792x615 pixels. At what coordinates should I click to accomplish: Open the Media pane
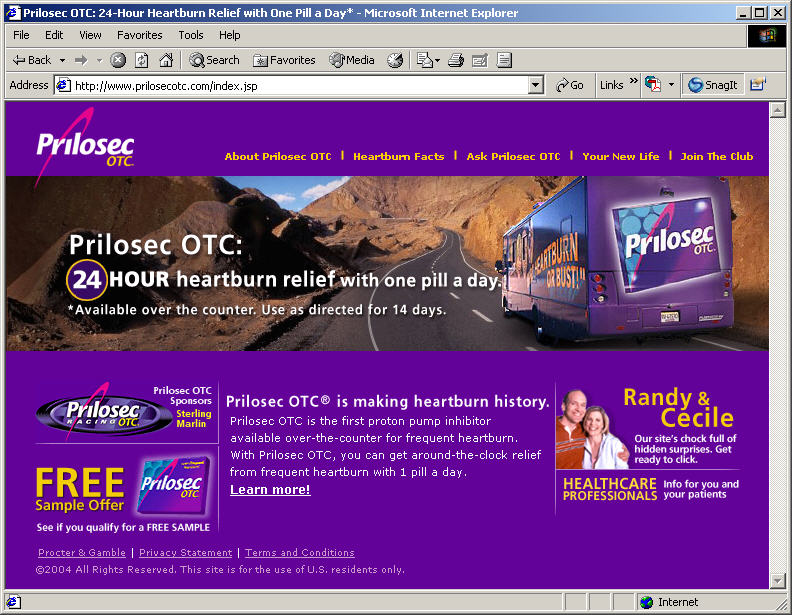tap(352, 61)
